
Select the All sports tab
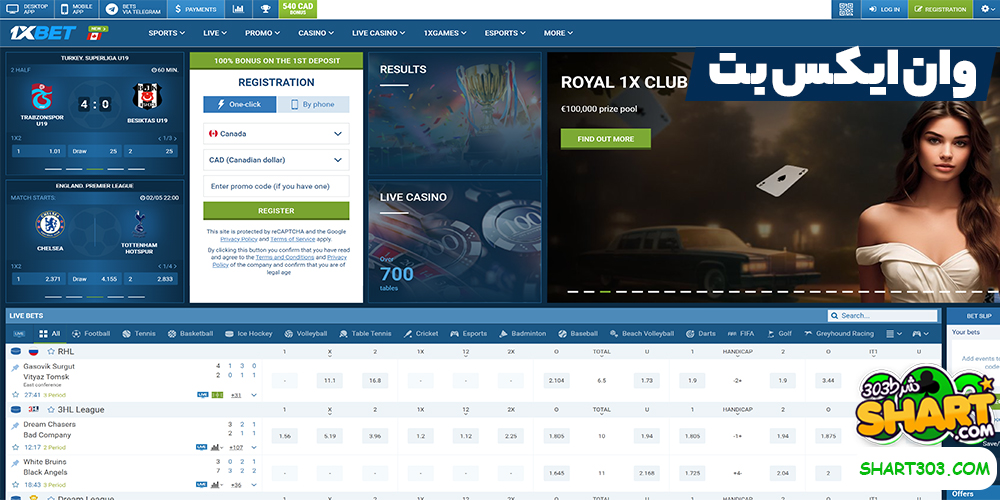50,334
